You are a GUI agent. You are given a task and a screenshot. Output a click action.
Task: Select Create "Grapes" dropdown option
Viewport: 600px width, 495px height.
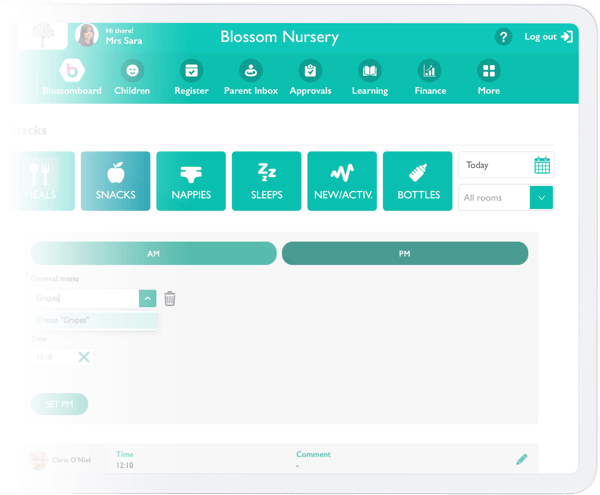click(x=94, y=320)
